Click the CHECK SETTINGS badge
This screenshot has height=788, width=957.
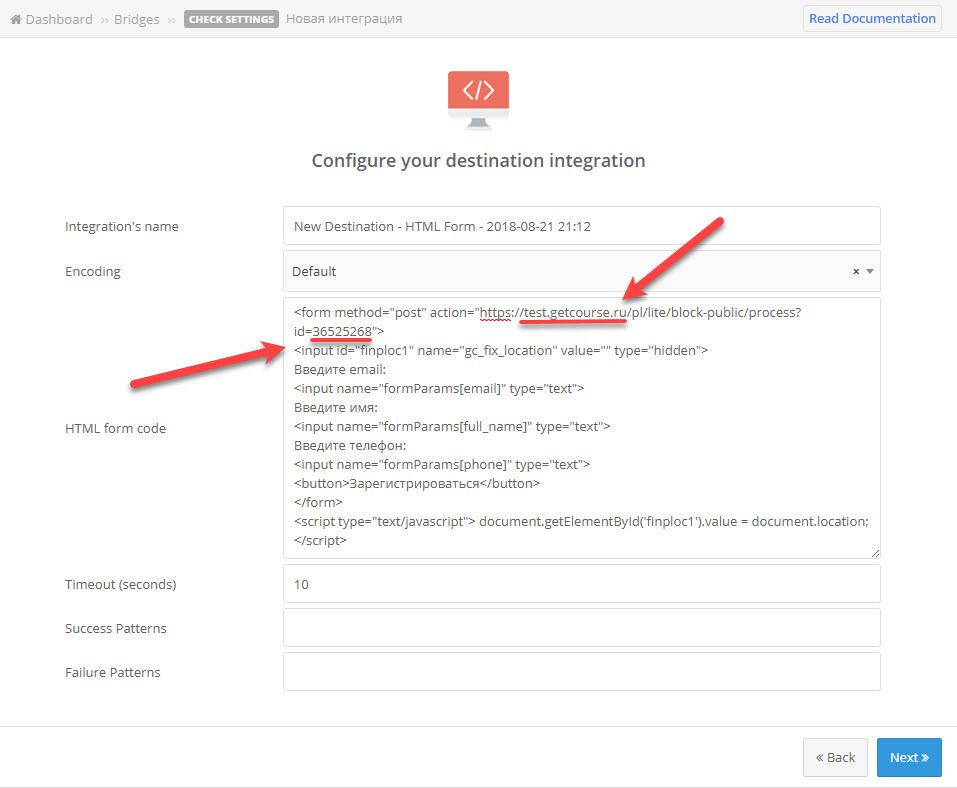[x=231, y=19]
